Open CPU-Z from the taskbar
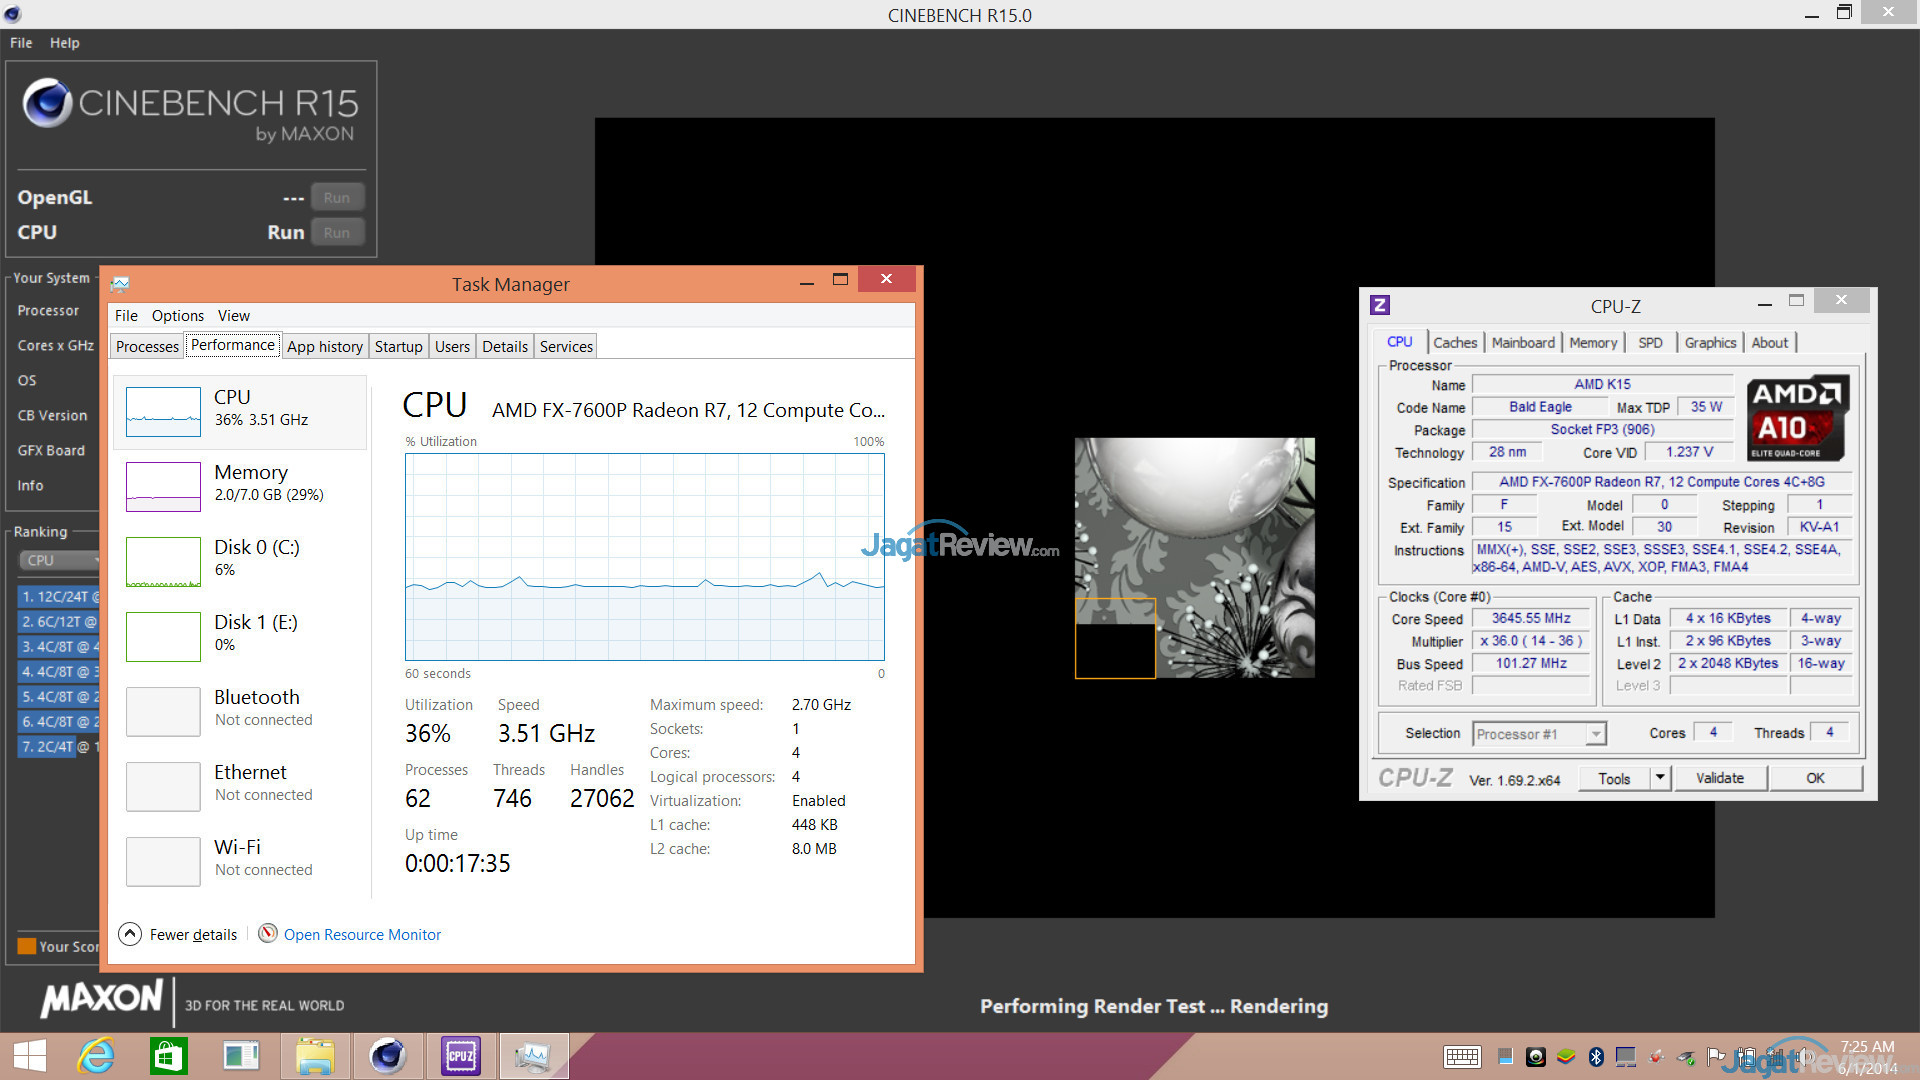Image resolution: width=1920 pixels, height=1080 pixels. pos(460,1056)
